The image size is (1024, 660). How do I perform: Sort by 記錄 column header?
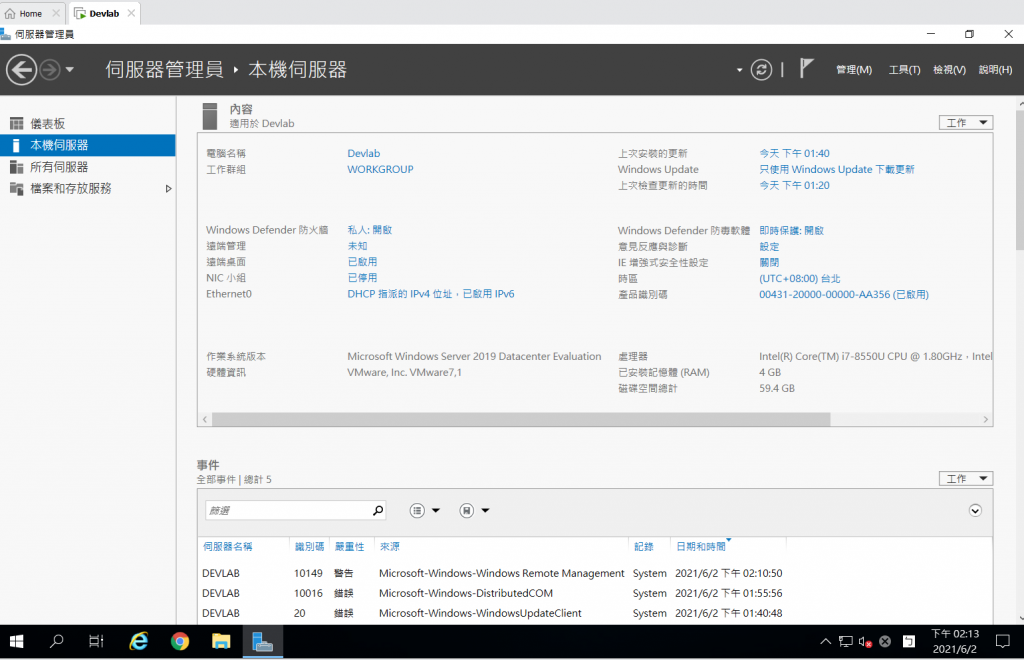tap(643, 546)
